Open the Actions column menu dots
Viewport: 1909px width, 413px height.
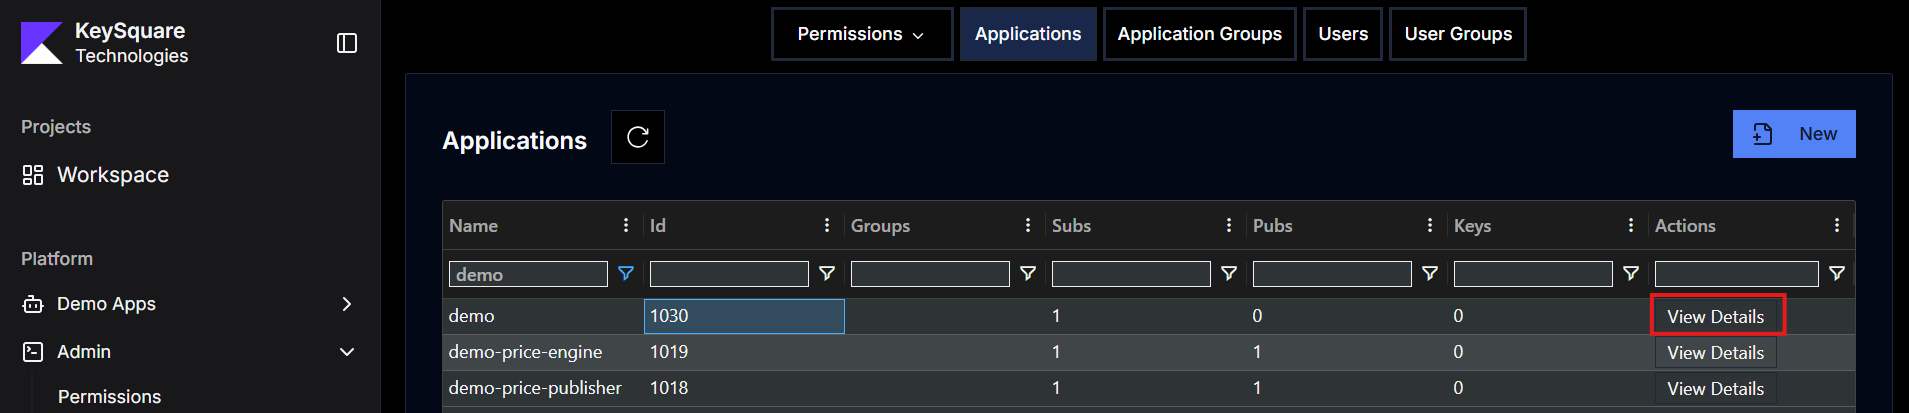click(1836, 225)
